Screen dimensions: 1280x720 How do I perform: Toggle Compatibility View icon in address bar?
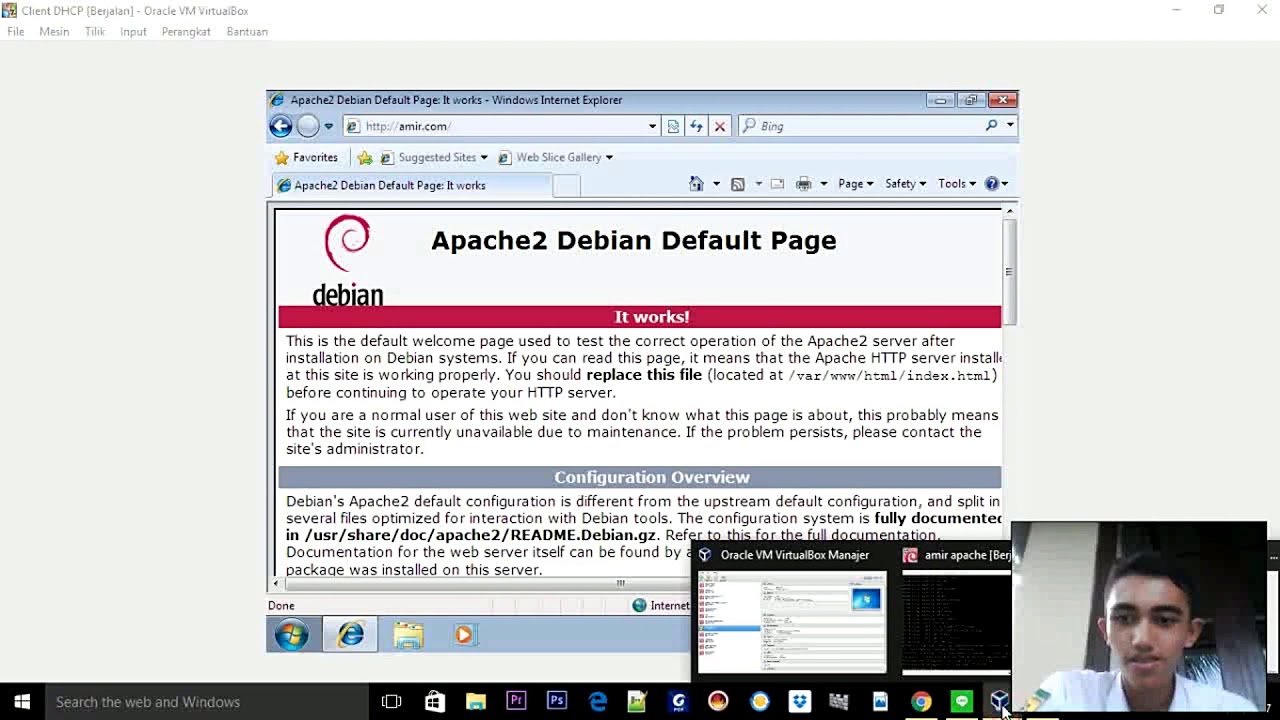pyautogui.click(x=673, y=126)
